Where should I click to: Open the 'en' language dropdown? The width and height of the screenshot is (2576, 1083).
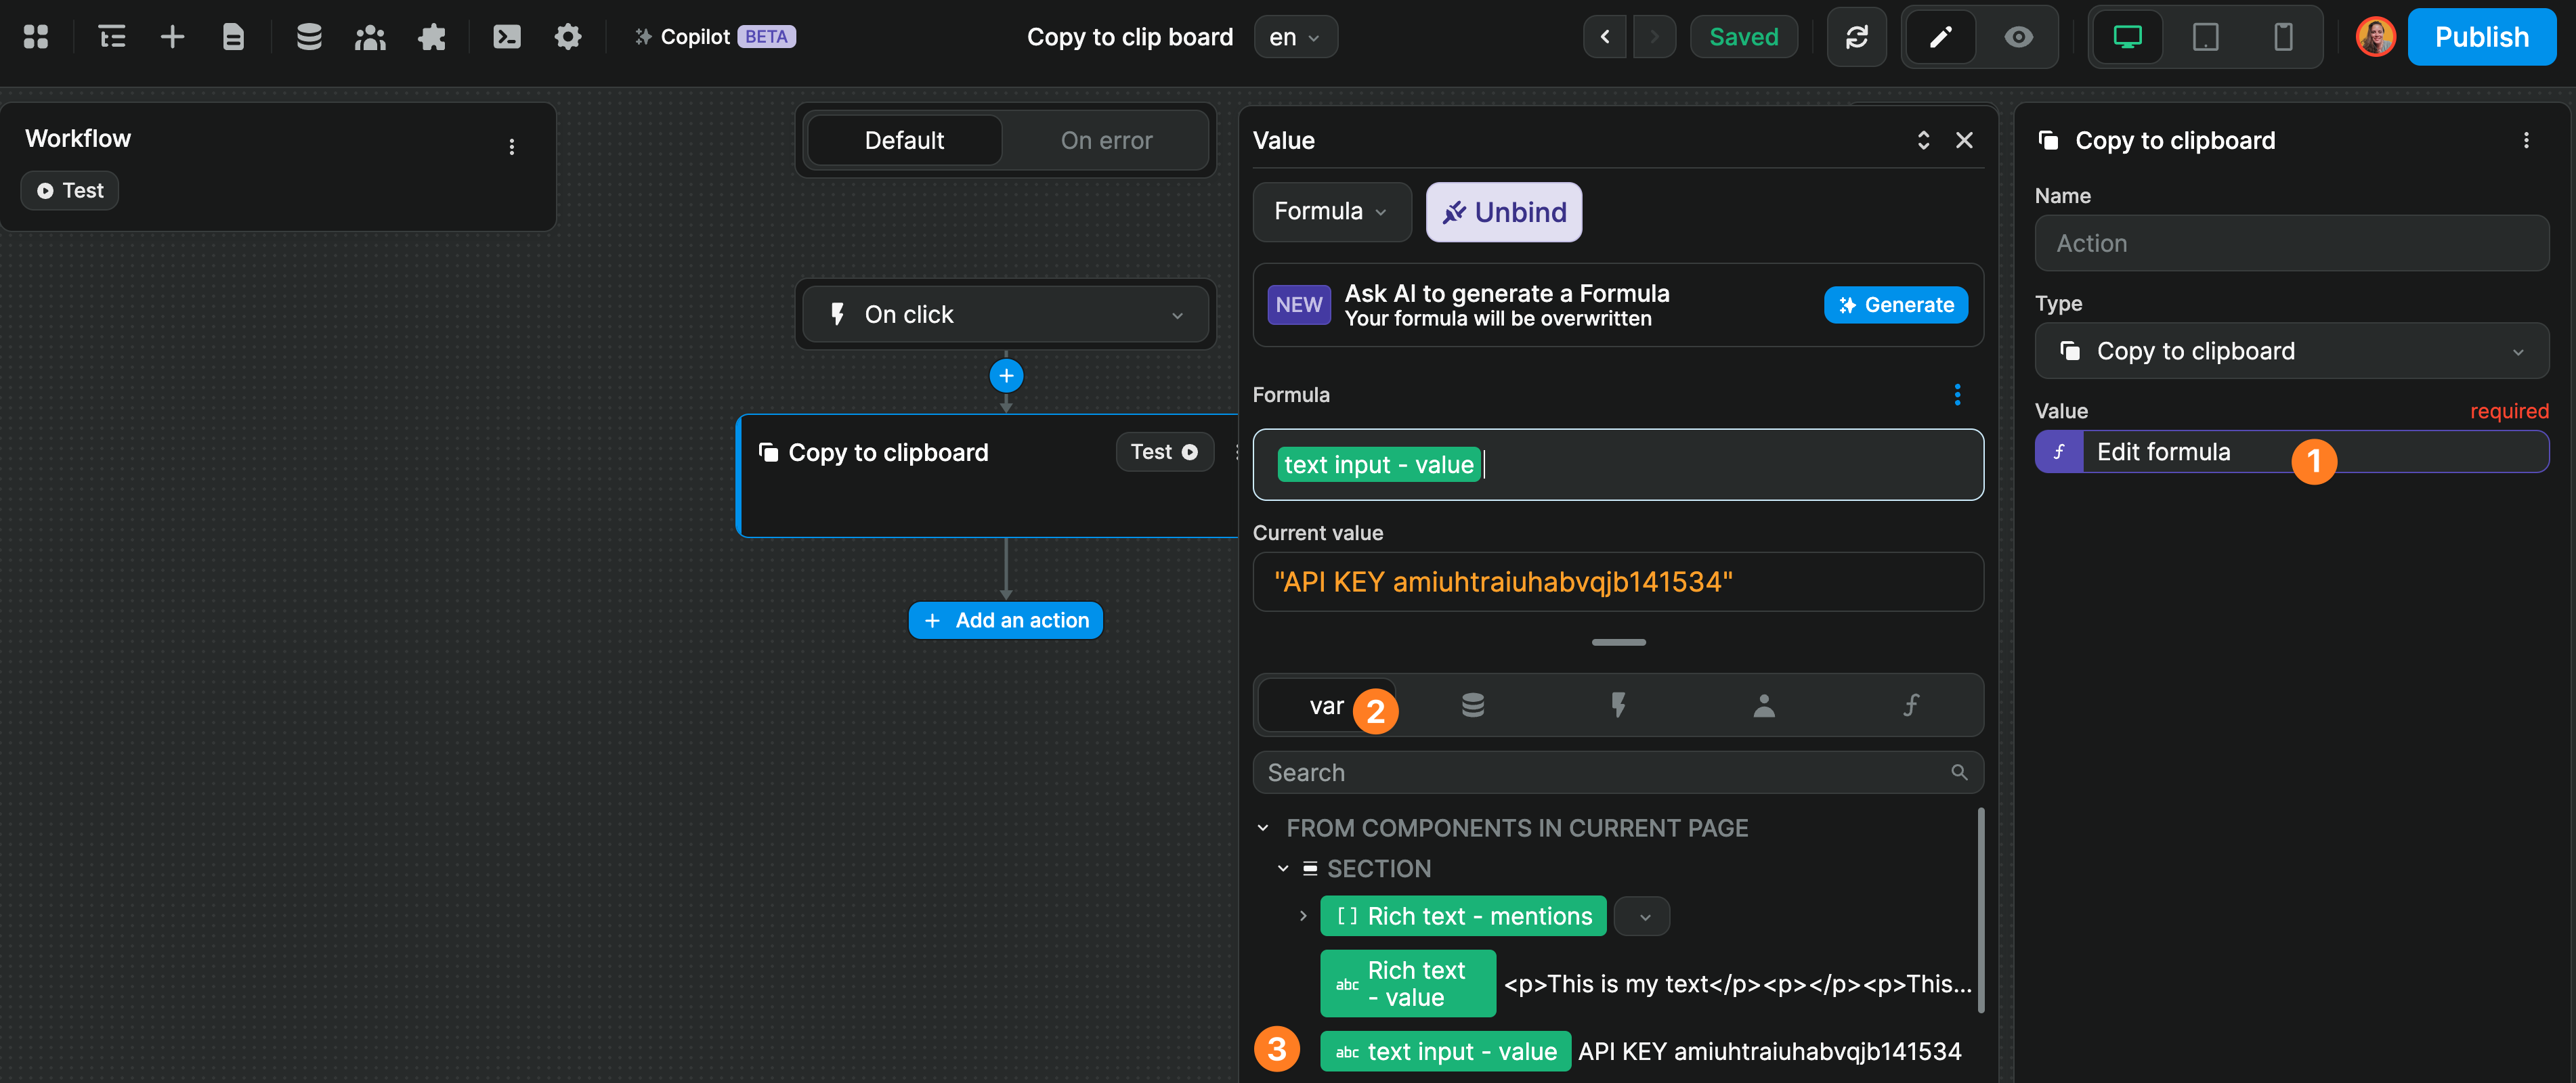click(x=1295, y=37)
